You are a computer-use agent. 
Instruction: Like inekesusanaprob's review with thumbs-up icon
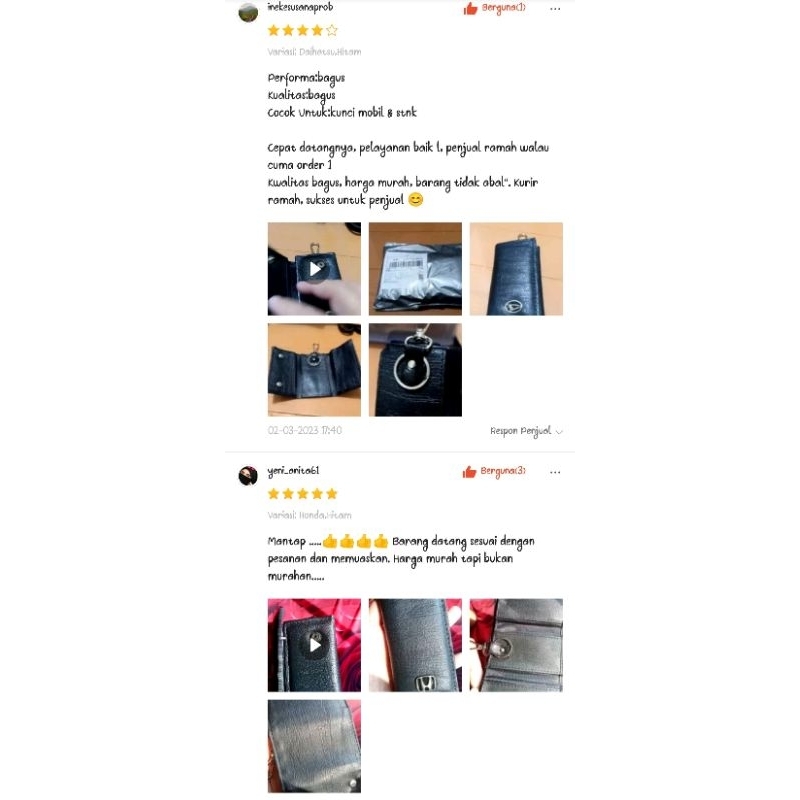470,8
